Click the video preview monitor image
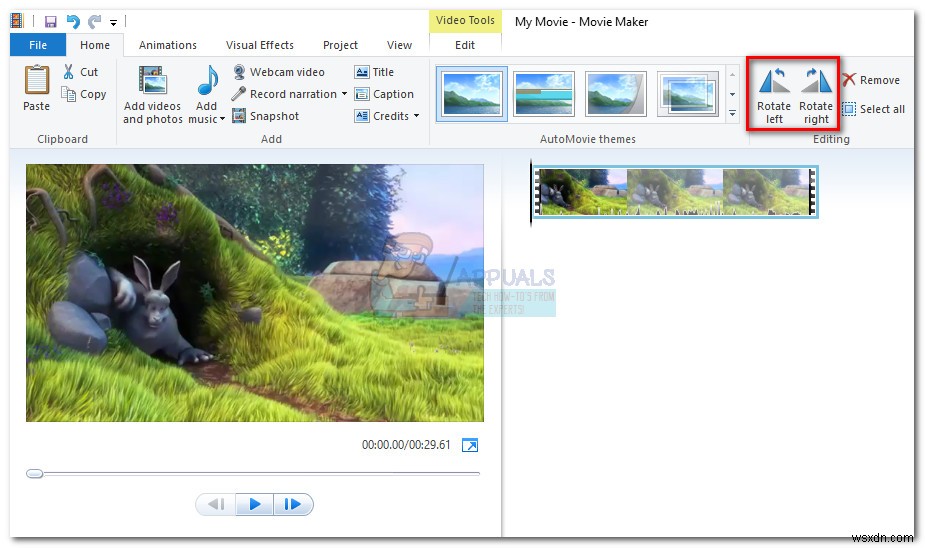Viewport: 925px width, 548px height. [255, 293]
